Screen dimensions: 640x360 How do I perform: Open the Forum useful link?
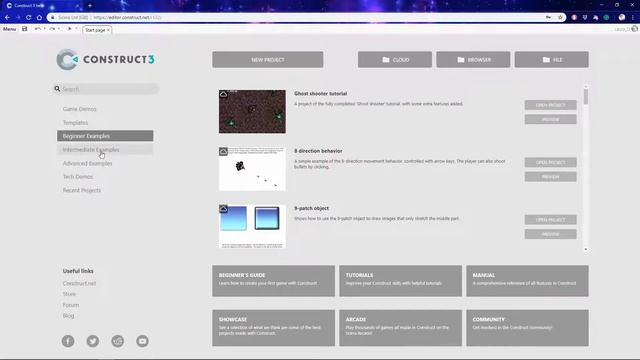[71, 305]
